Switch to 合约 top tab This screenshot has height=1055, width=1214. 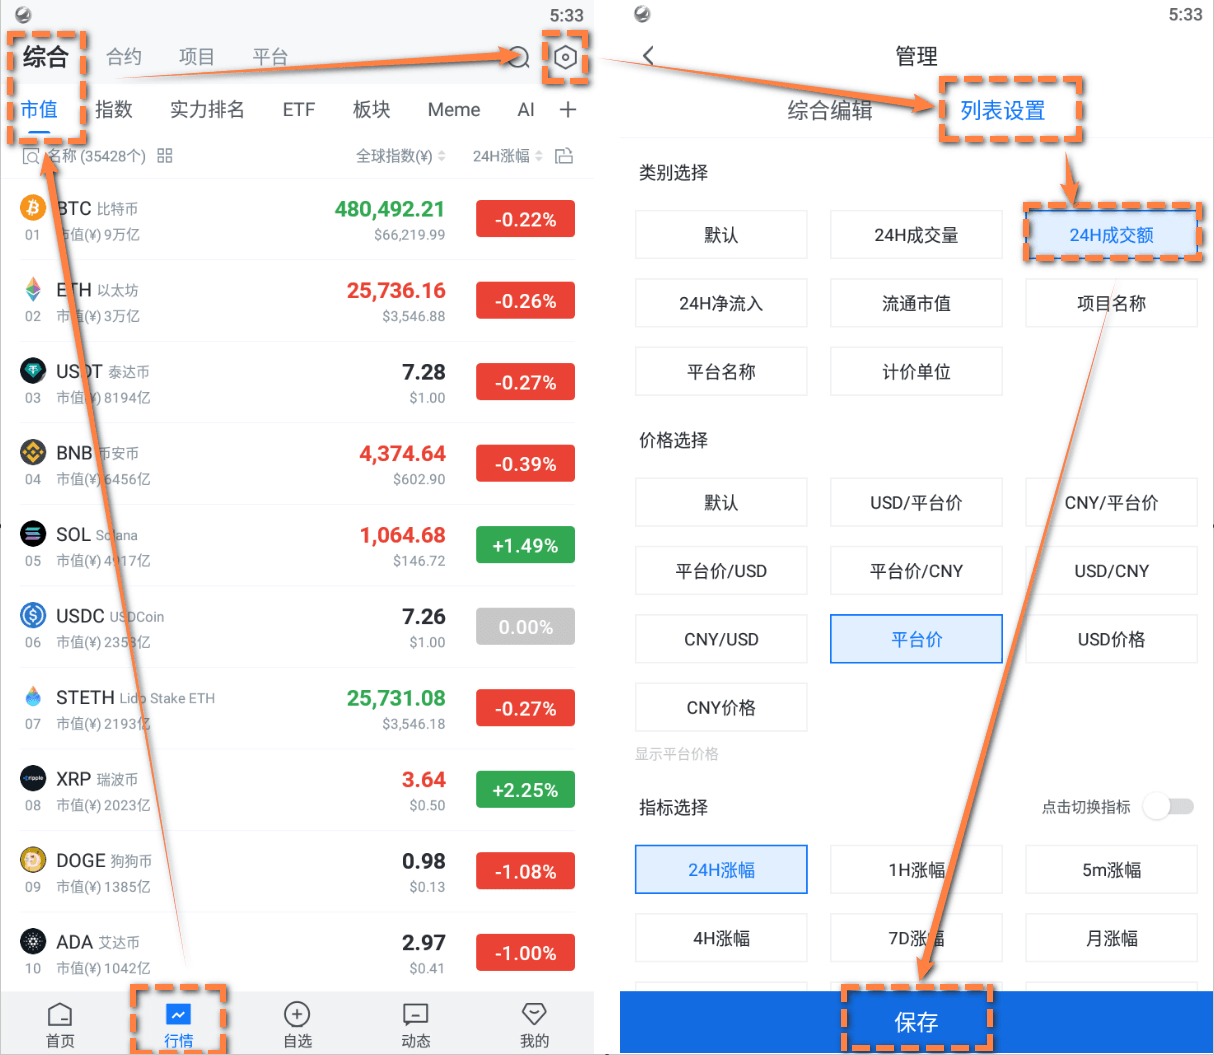124,57
